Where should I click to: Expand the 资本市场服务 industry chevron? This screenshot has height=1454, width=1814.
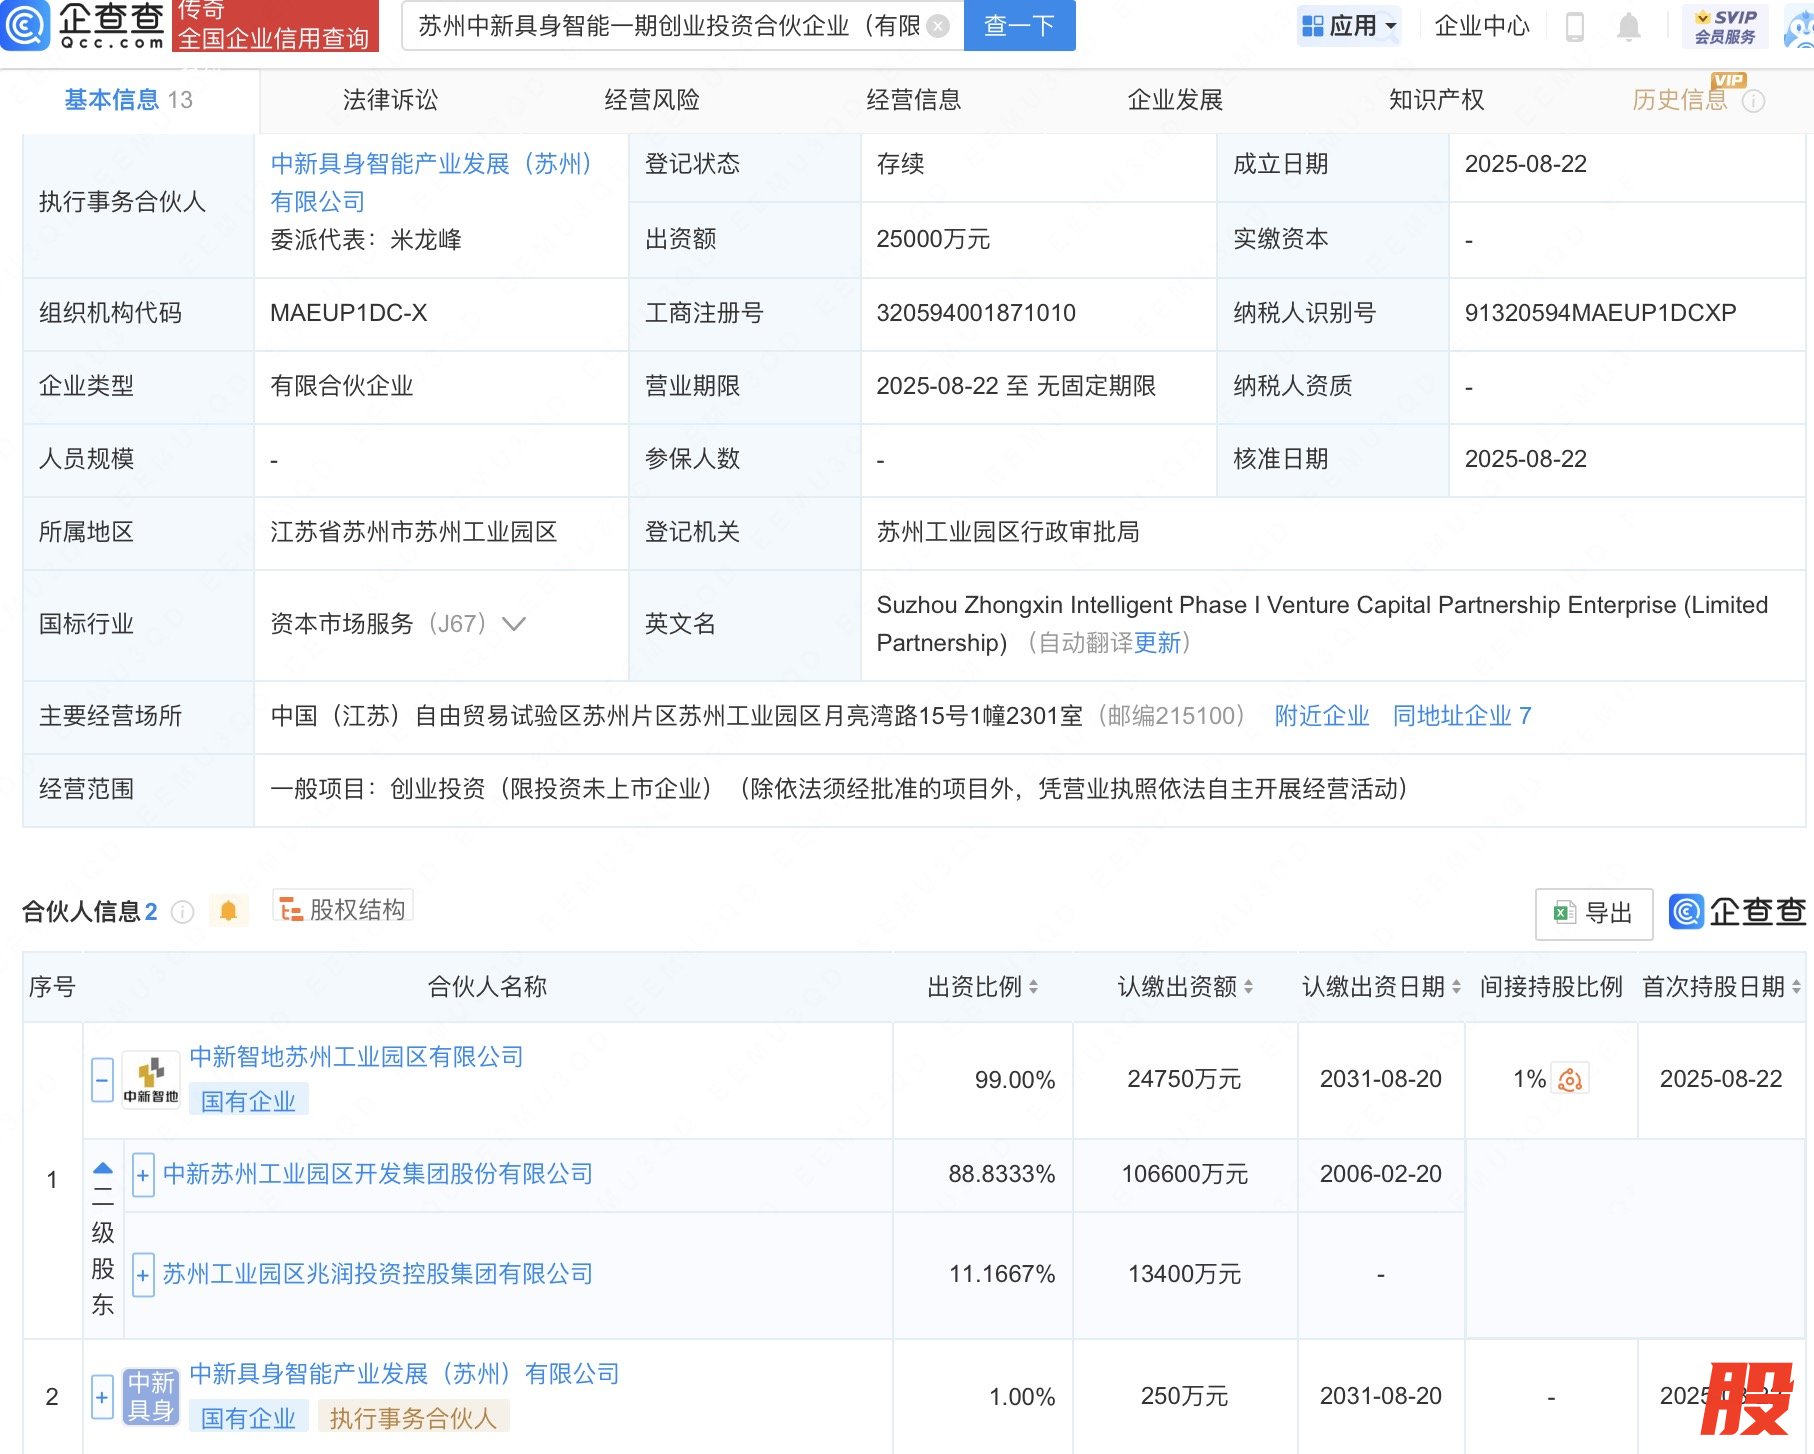[514, 624]
